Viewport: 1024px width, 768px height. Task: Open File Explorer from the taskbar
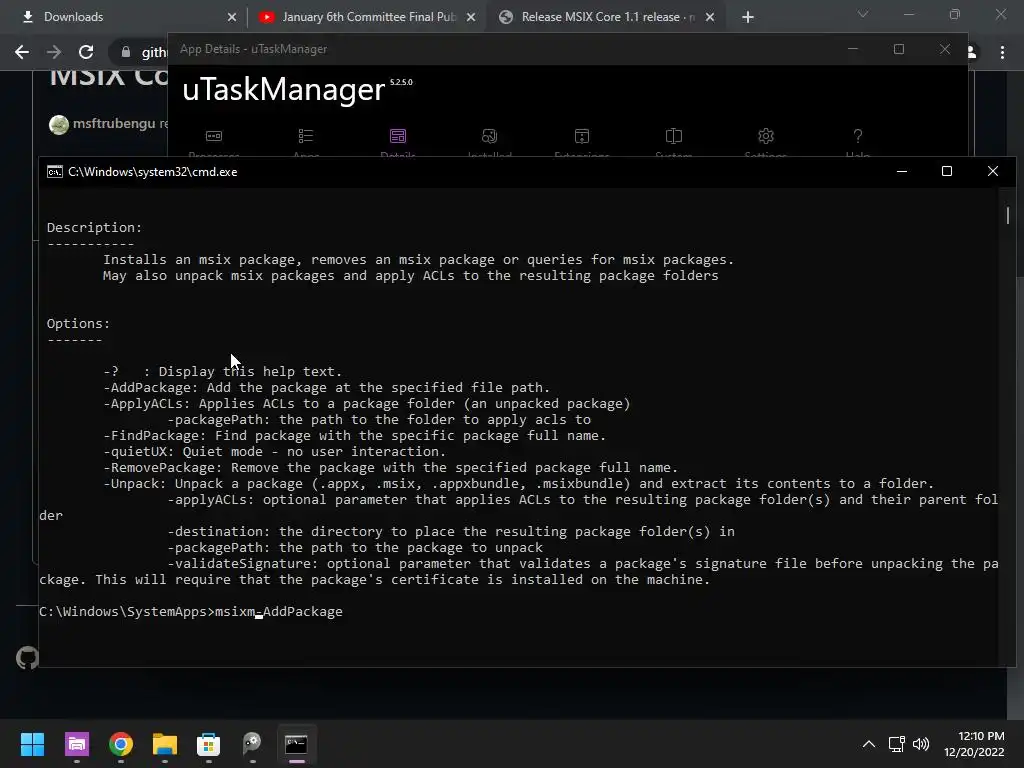165,744
